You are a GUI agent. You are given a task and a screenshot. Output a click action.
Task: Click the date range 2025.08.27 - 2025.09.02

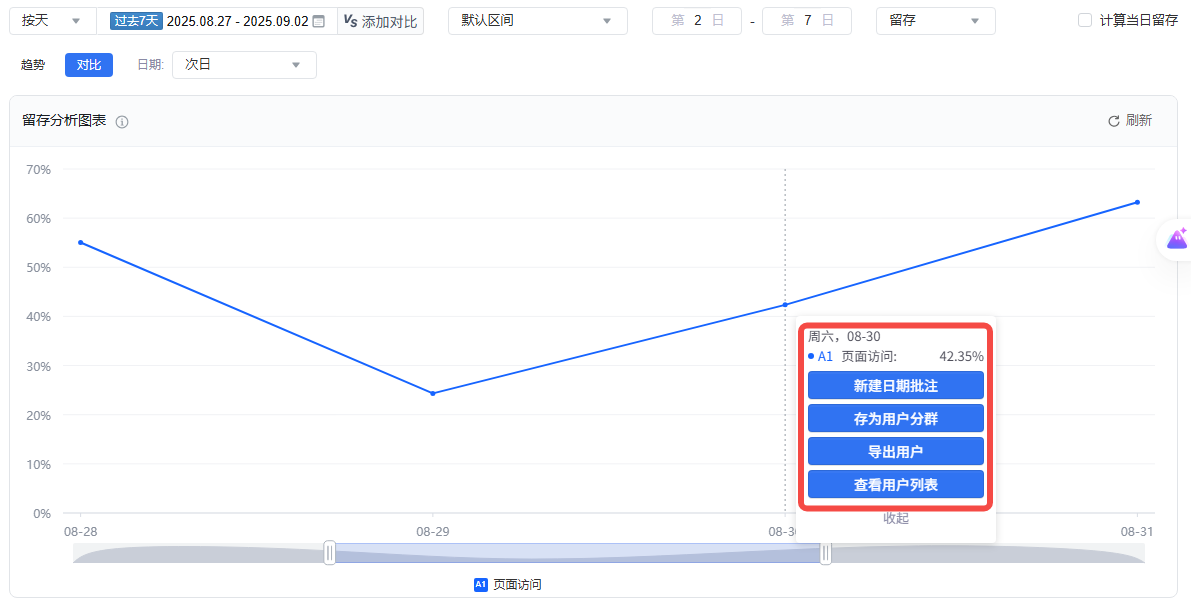(x=237, y=21)
